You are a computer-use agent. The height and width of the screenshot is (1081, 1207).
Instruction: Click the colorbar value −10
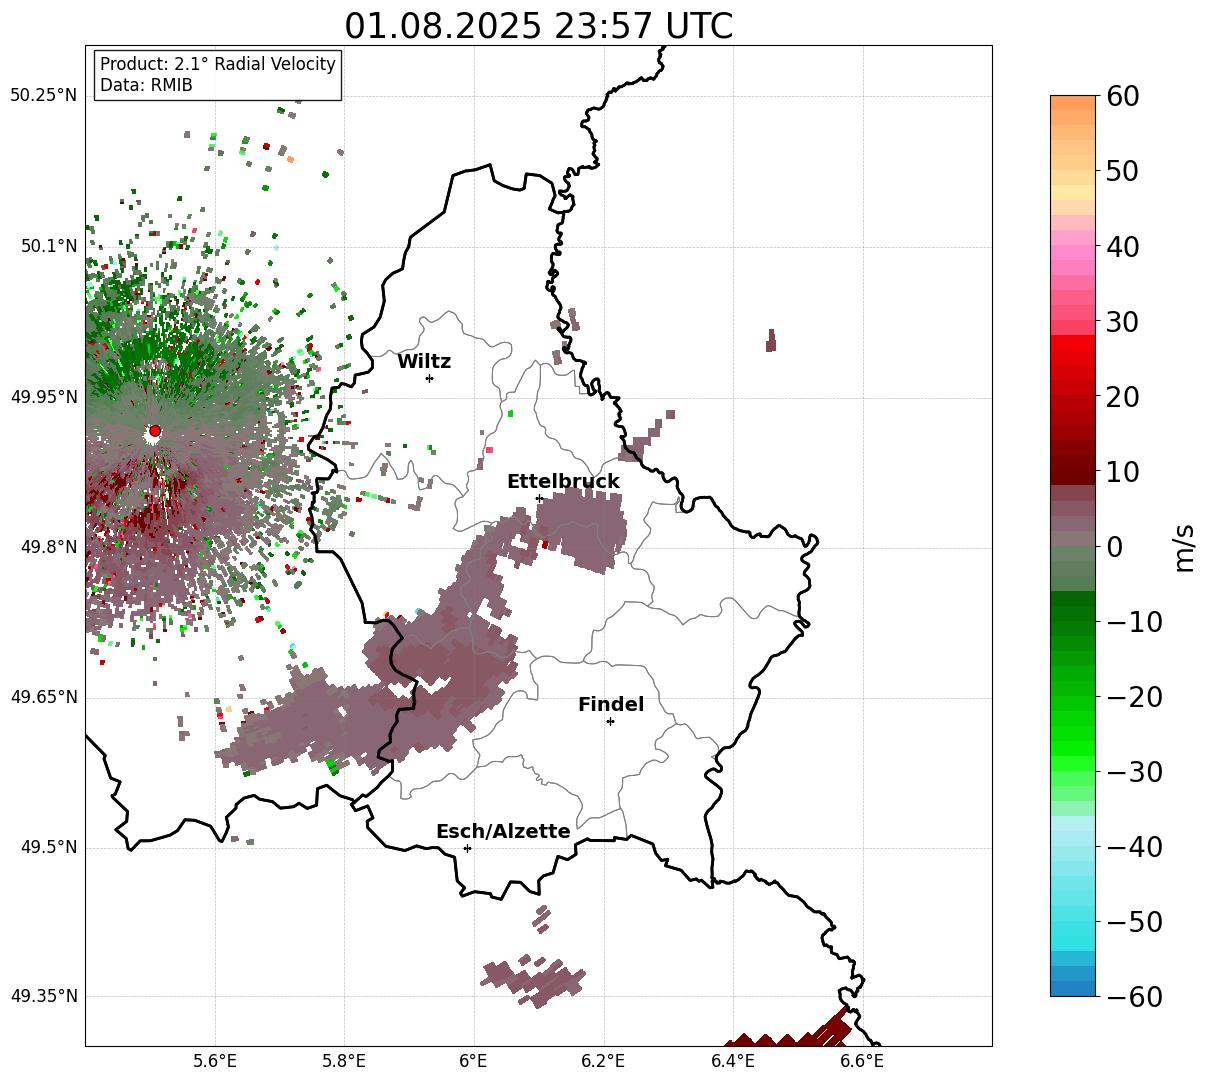click(1134, 622)
